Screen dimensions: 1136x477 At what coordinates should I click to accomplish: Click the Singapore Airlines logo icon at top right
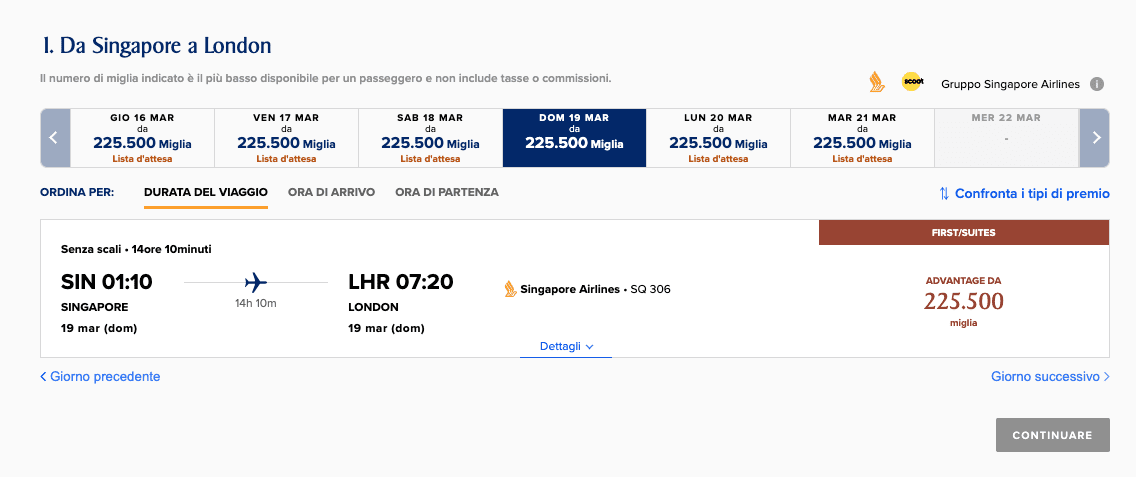pos(877,82)
